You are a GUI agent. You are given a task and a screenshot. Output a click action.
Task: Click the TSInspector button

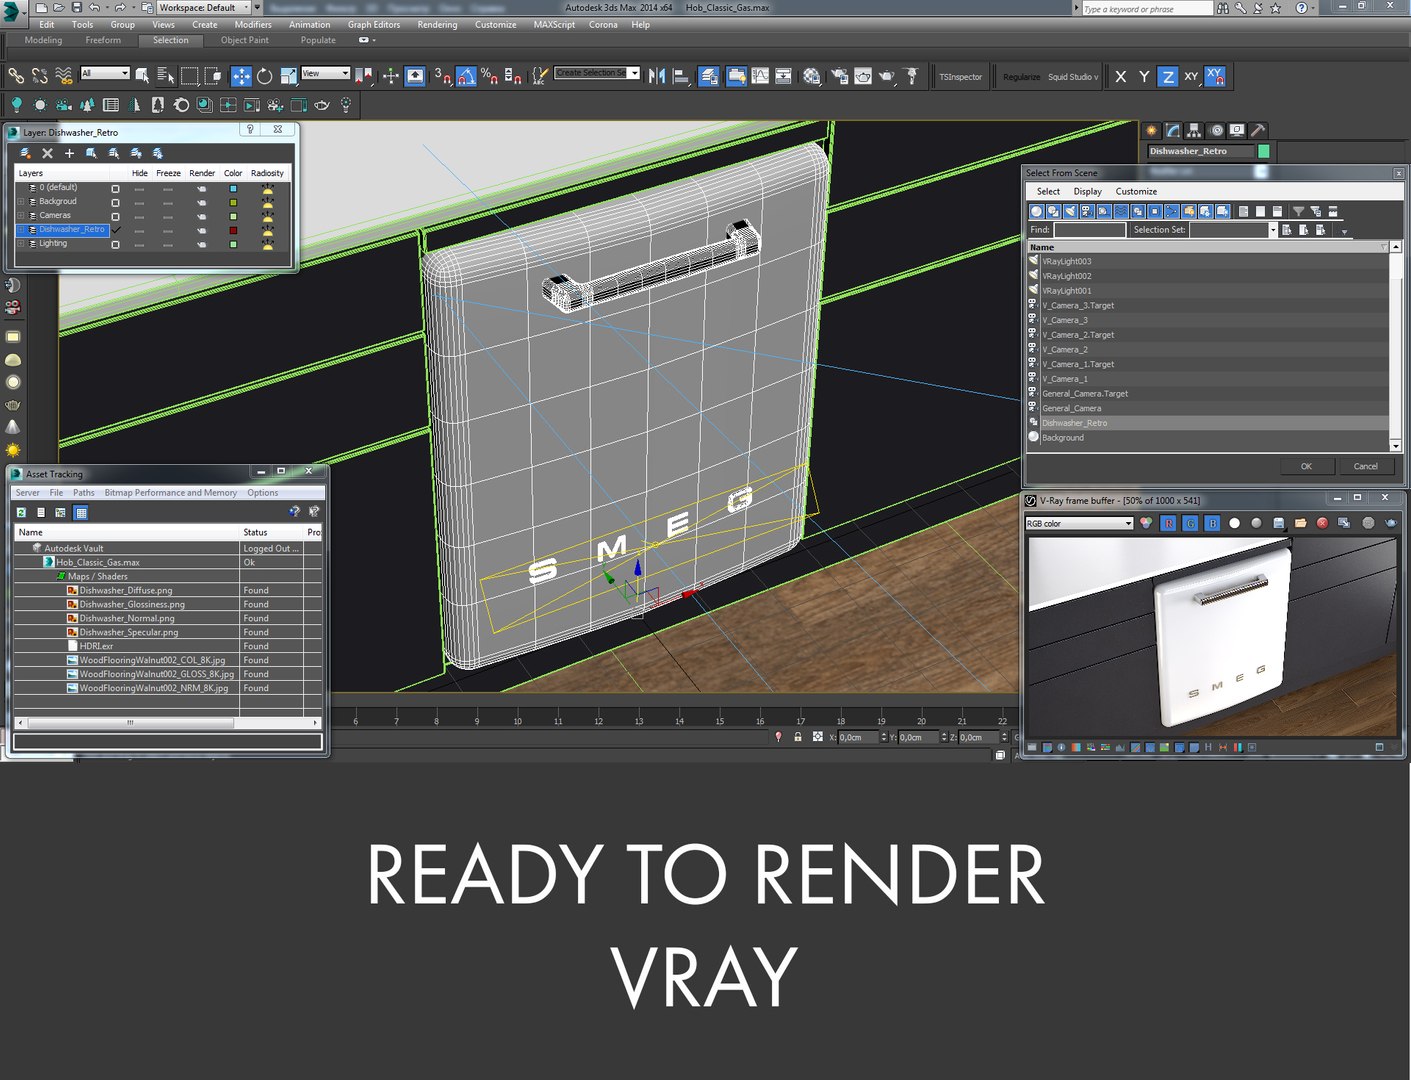(961, 77)
